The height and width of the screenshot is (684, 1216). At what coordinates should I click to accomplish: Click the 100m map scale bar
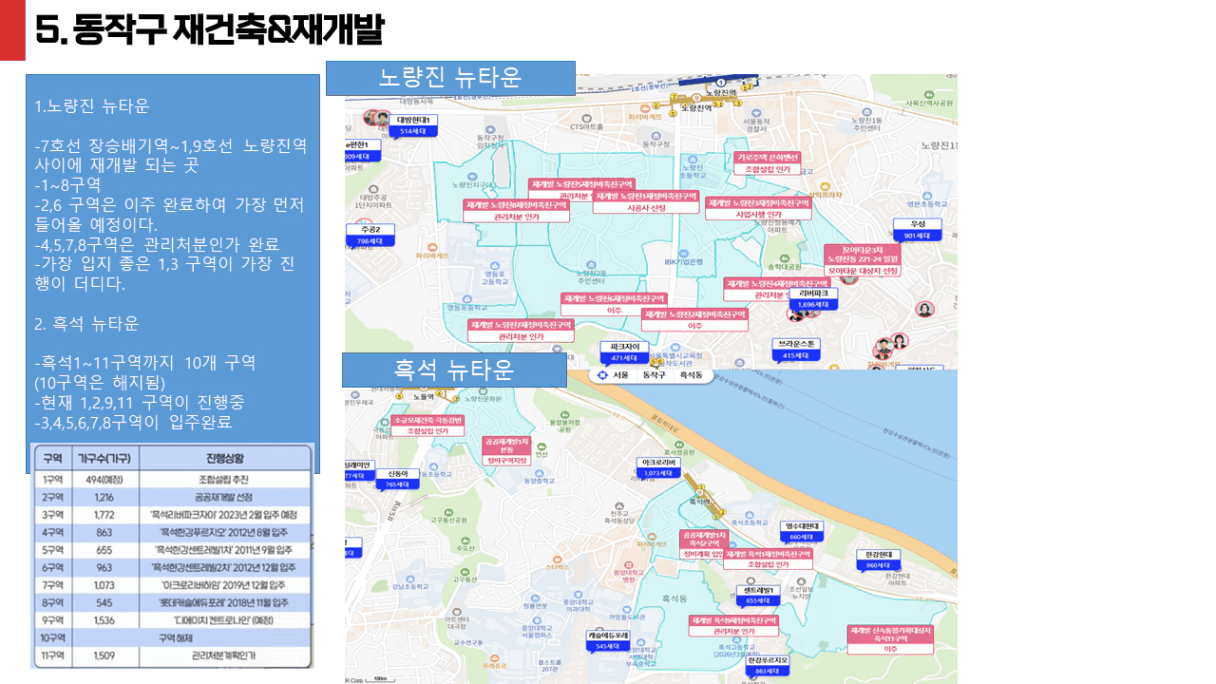pyautogui.click(x=380, y=678)
